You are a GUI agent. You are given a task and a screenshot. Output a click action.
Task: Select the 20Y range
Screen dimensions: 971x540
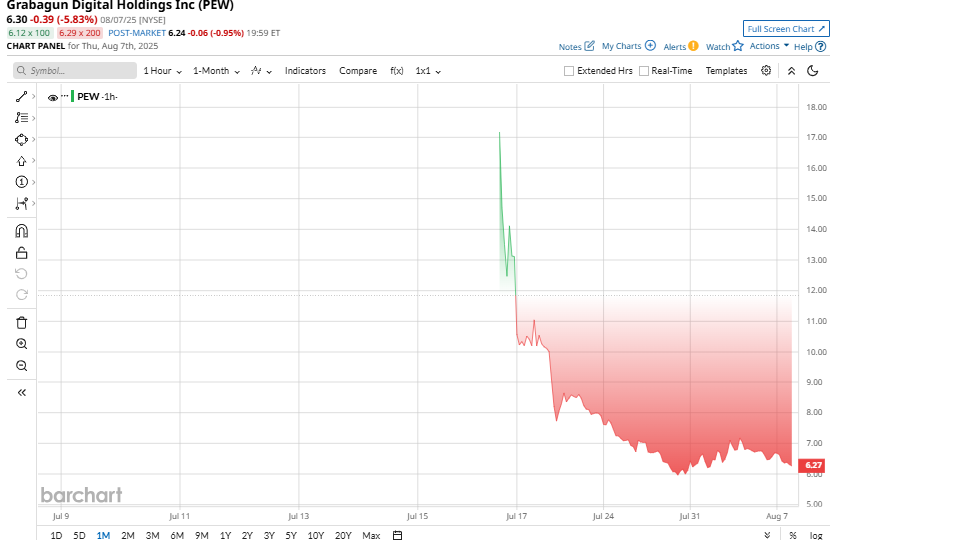pos(343,535)
